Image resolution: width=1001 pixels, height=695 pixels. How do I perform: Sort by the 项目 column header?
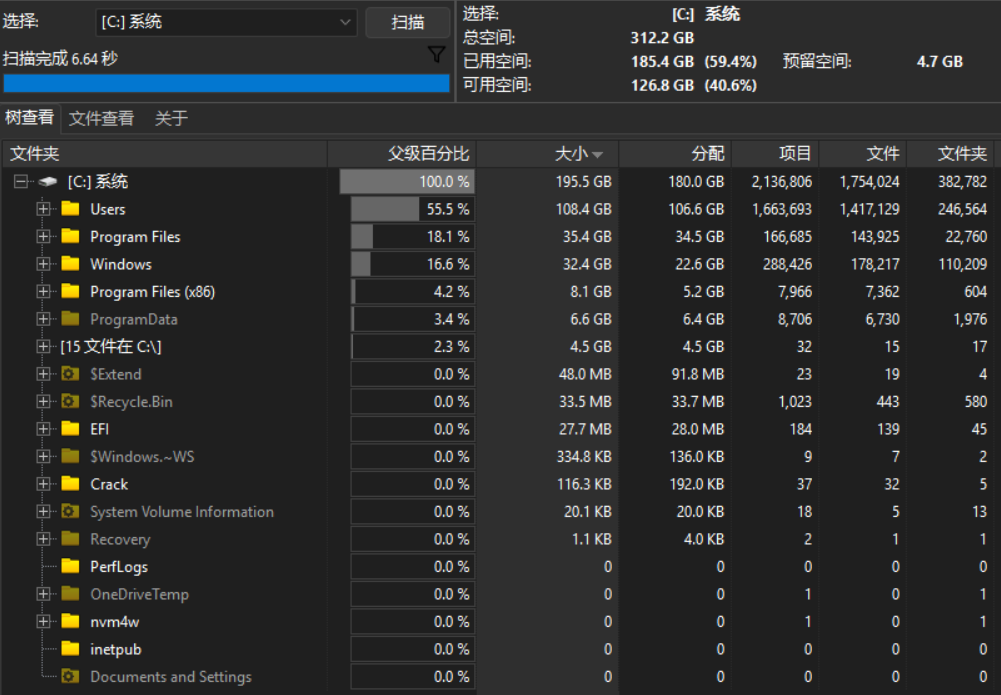tap(776, 153)
